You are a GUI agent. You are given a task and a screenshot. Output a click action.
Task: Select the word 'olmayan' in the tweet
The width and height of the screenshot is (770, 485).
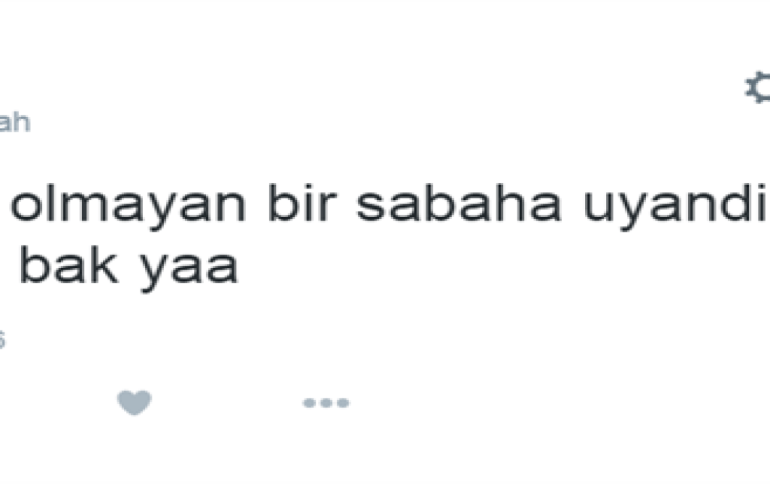128,205
